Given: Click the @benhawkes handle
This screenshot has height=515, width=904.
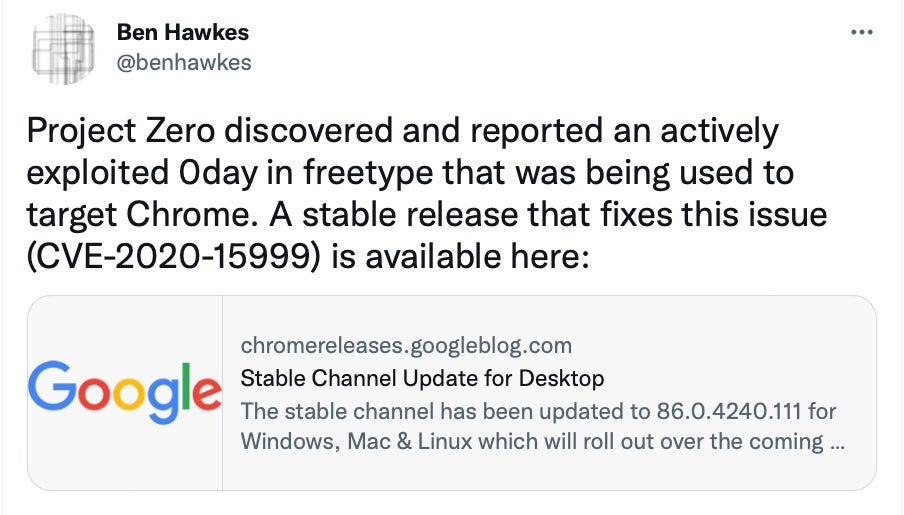Looking at the screenshot, I should (x=184, y=62).
